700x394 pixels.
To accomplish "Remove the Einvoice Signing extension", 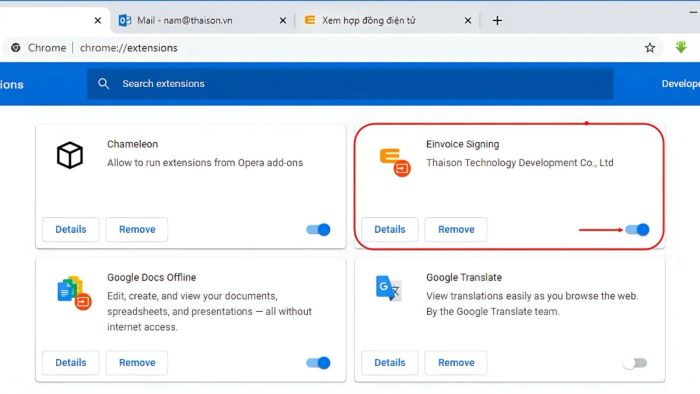I will pos(456,229).
